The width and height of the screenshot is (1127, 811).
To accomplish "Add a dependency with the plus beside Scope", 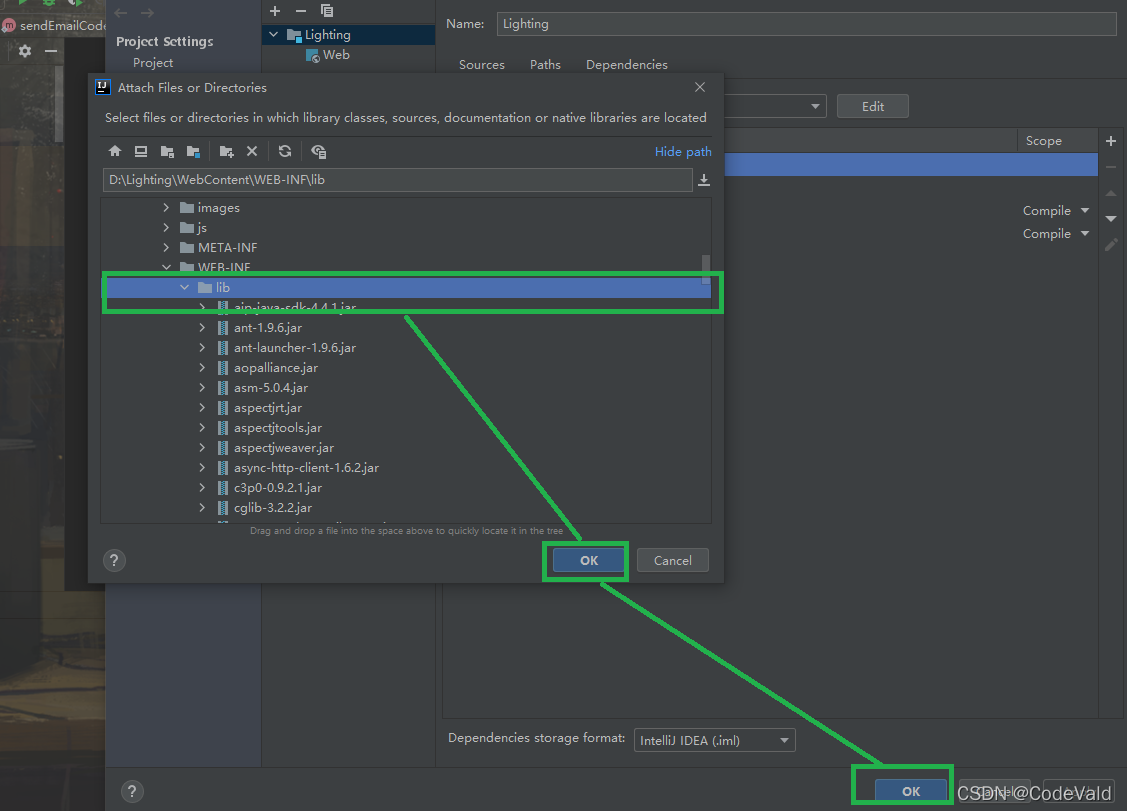I will pos(1111,141).
